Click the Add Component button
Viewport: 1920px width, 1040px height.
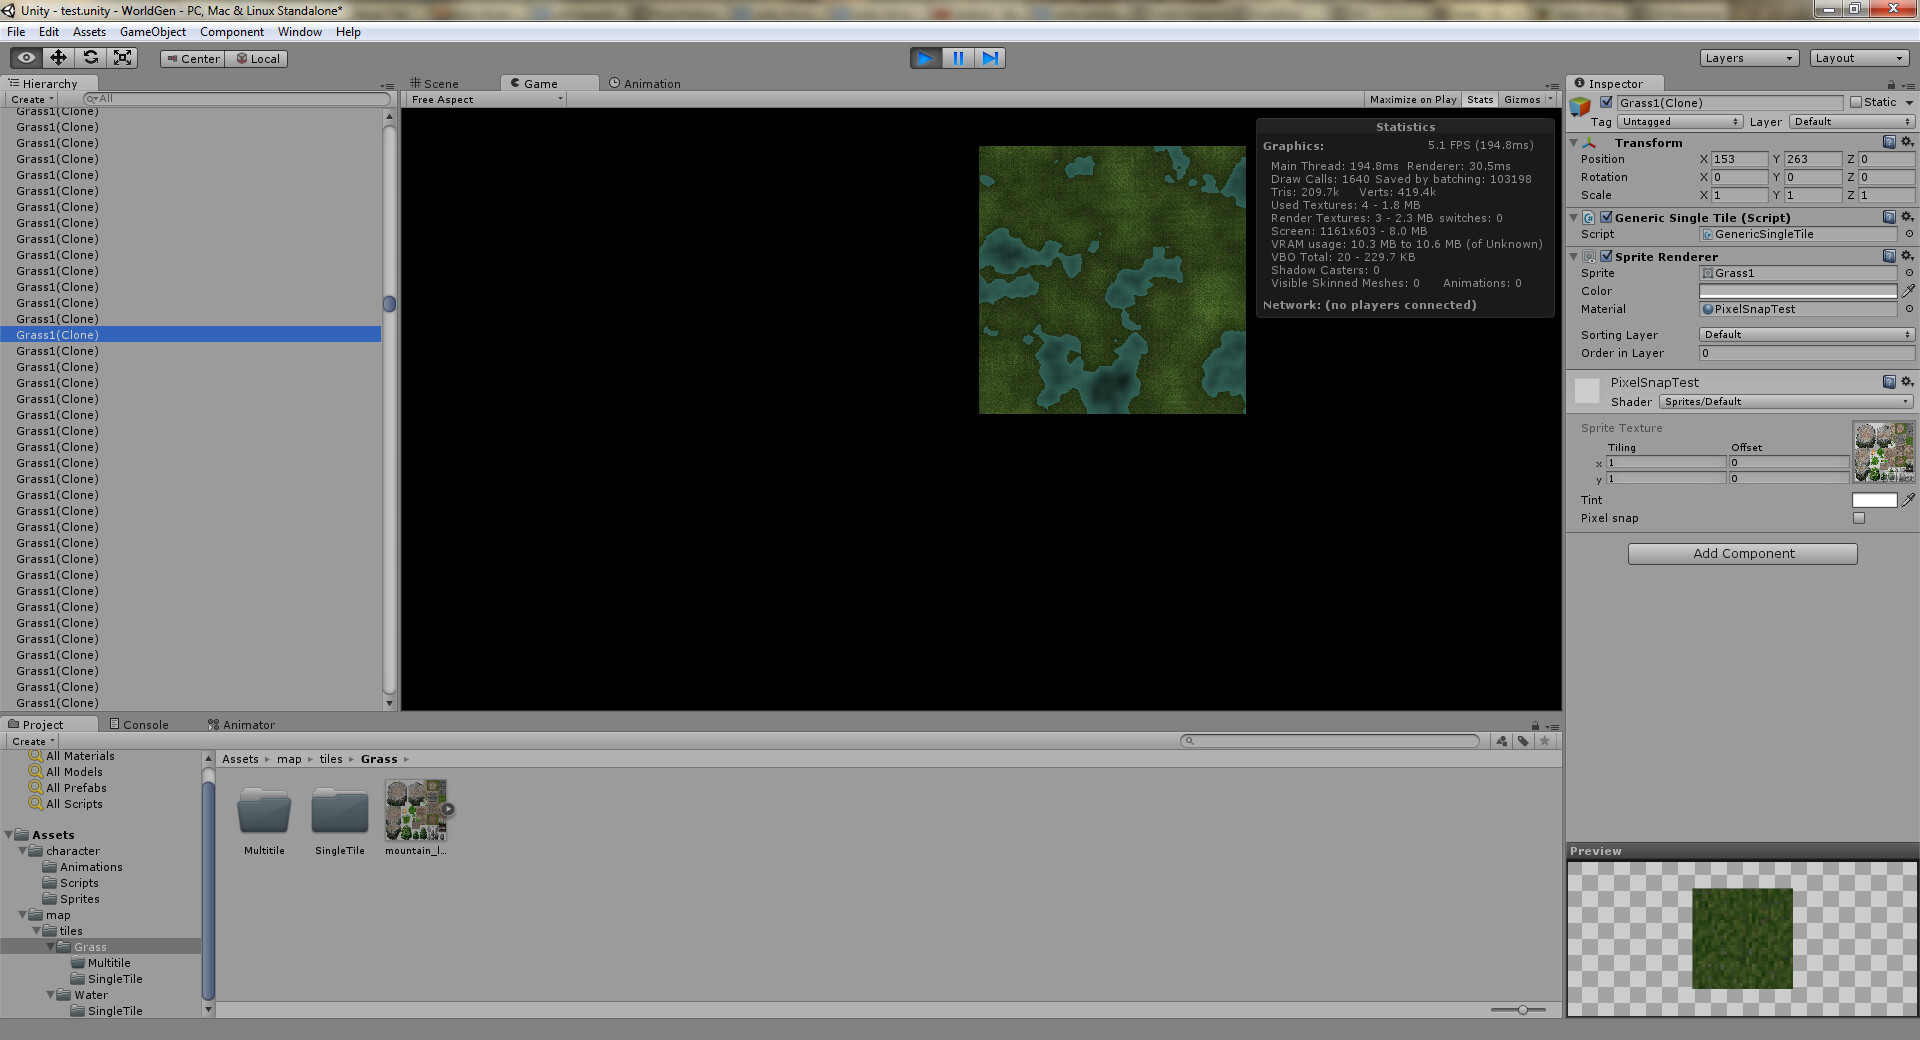coord(1741,553)
